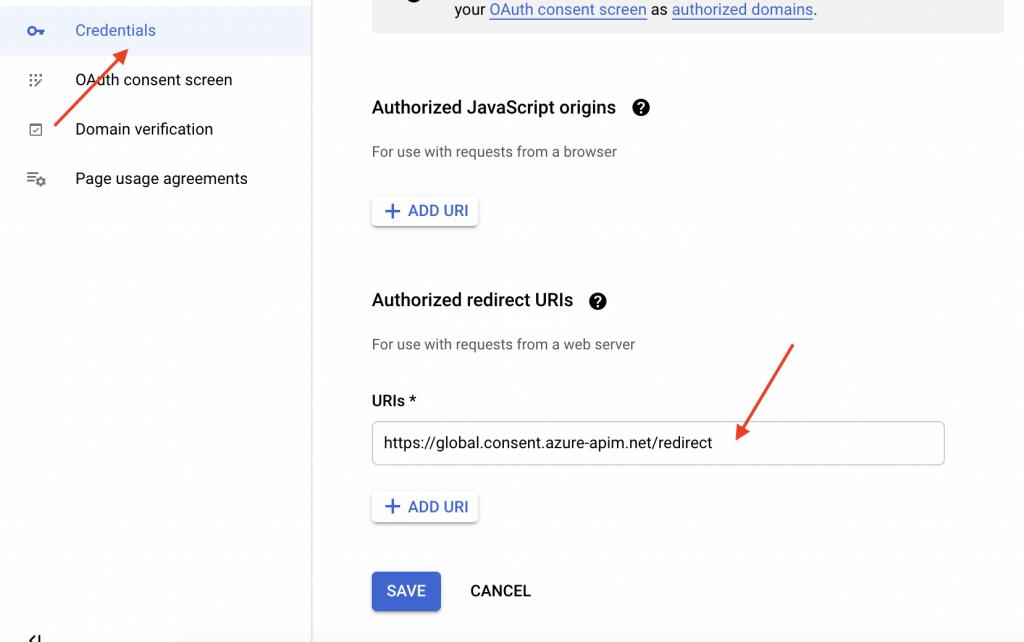Add URI to Authorized JavaScript origins
The height and width of the screenshot is (642, 1024).
point(425,211)
